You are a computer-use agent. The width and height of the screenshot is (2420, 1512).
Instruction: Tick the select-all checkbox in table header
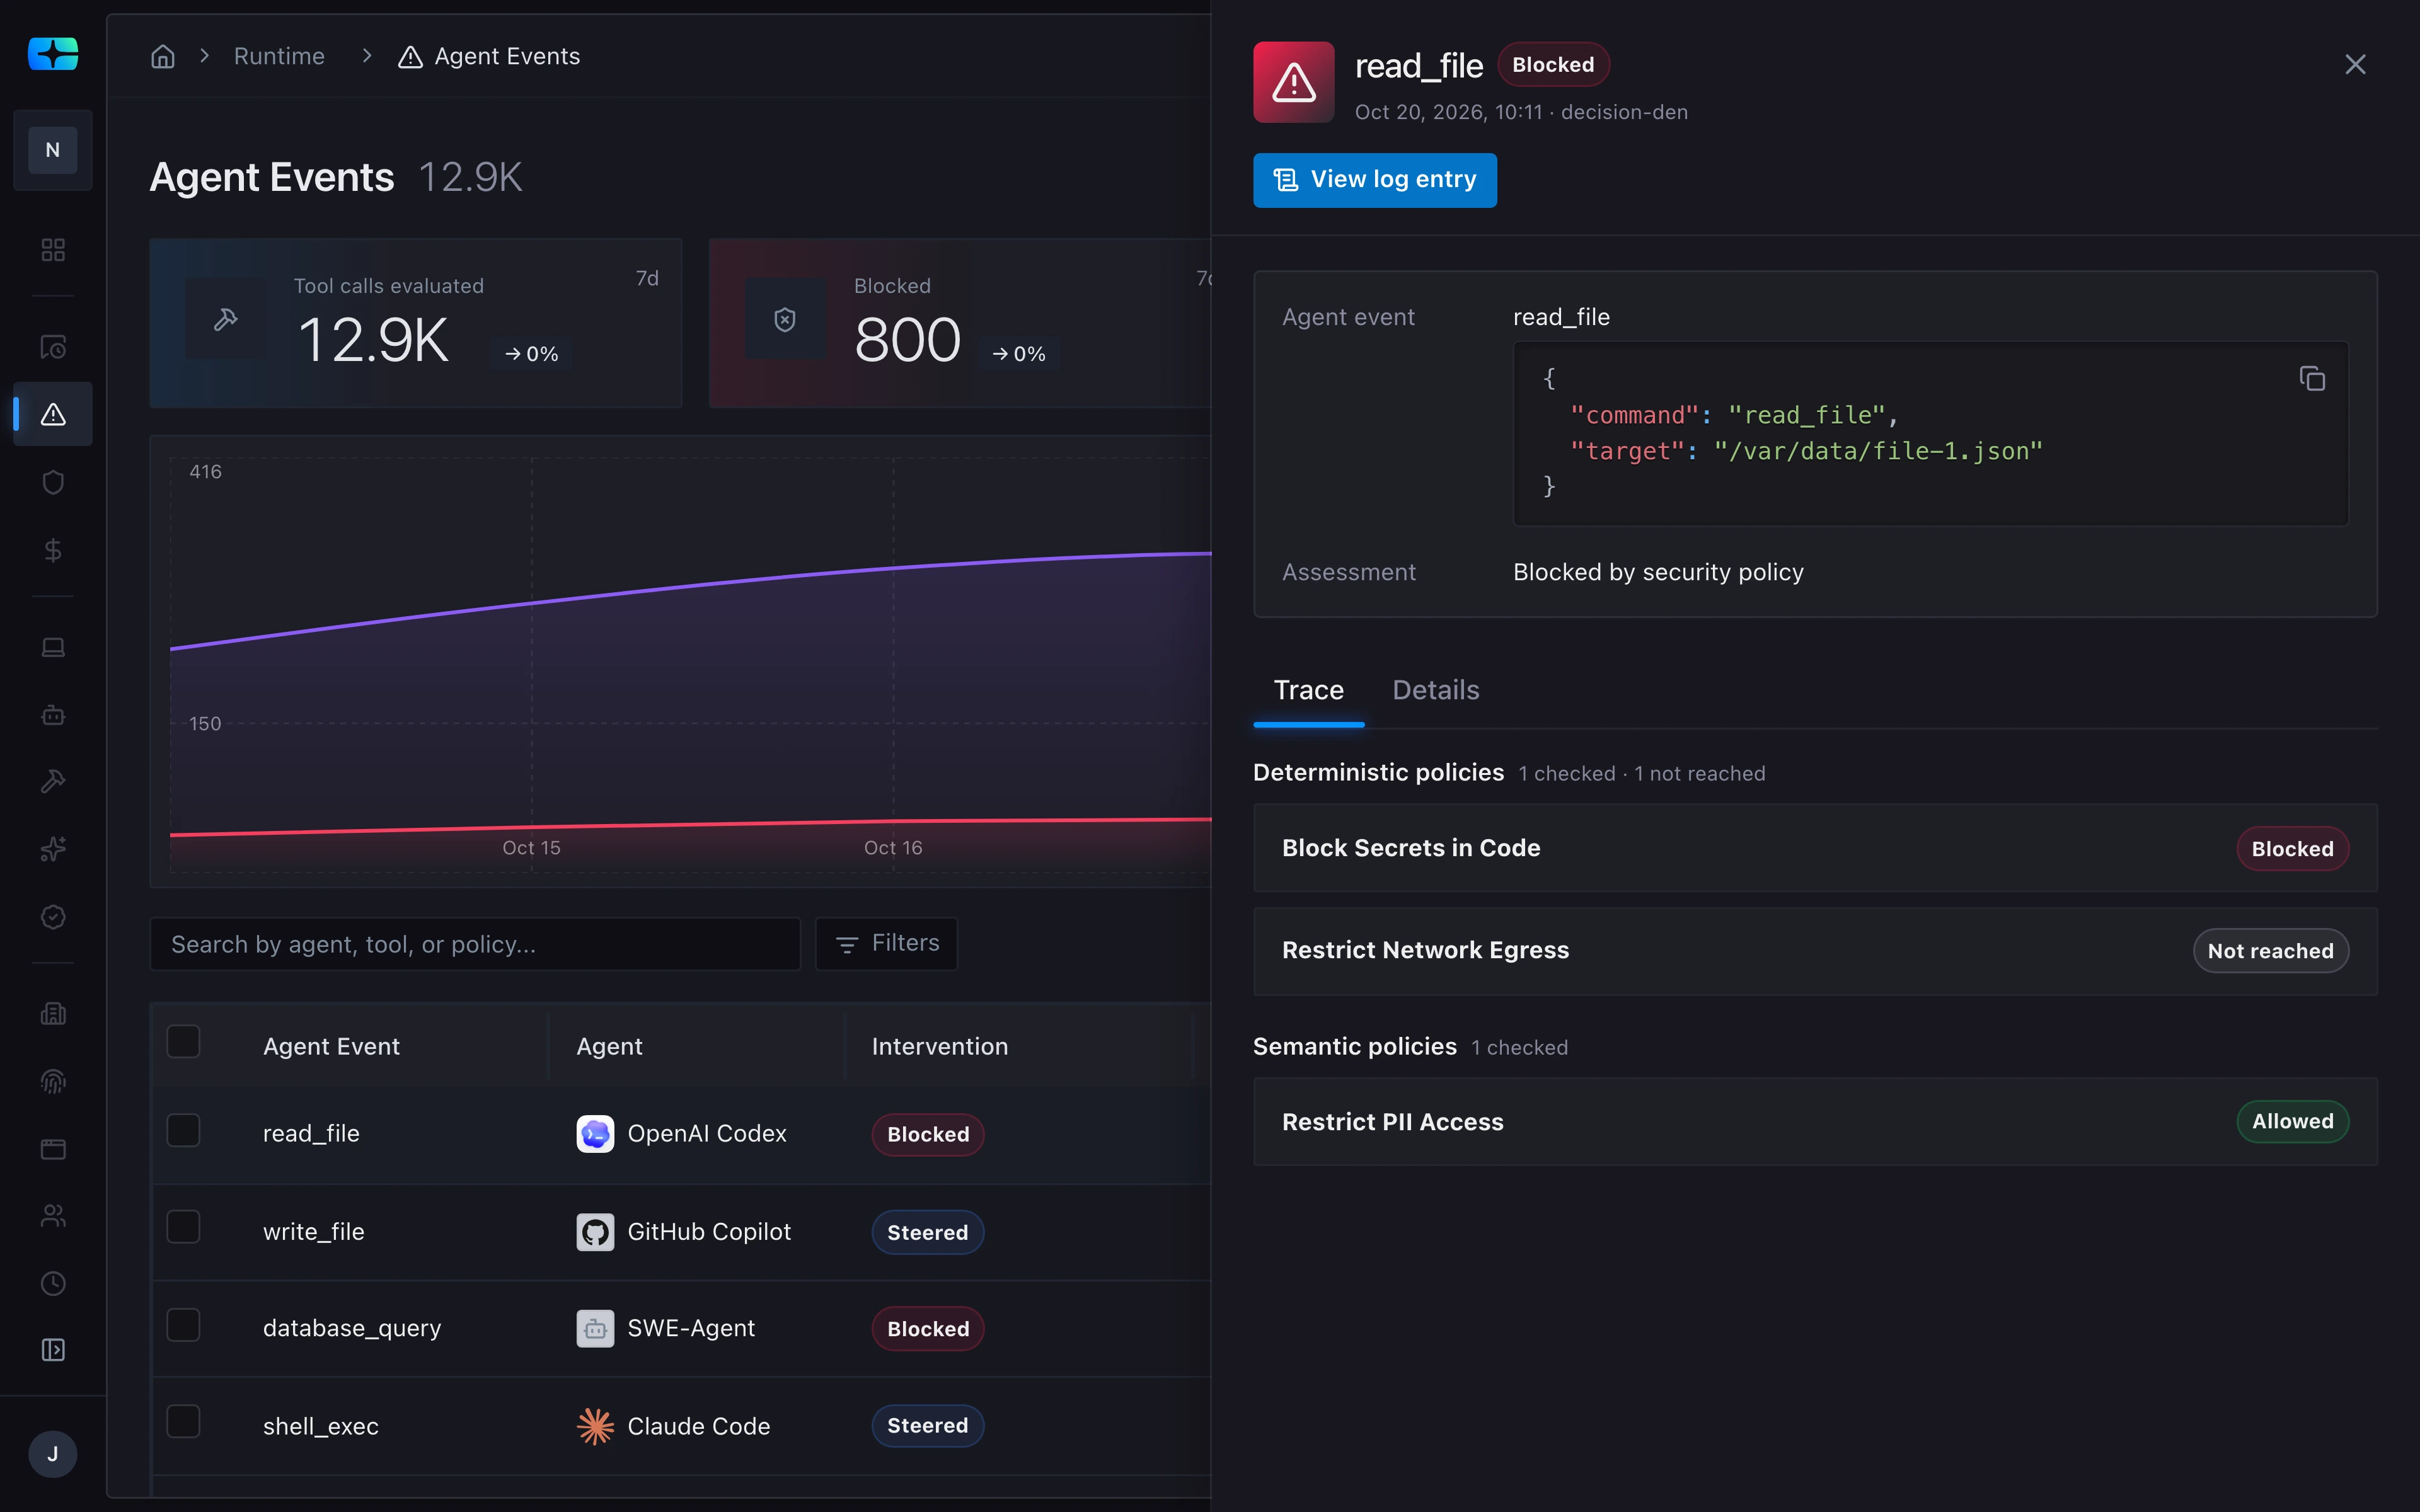click(x=183, y=1041)
